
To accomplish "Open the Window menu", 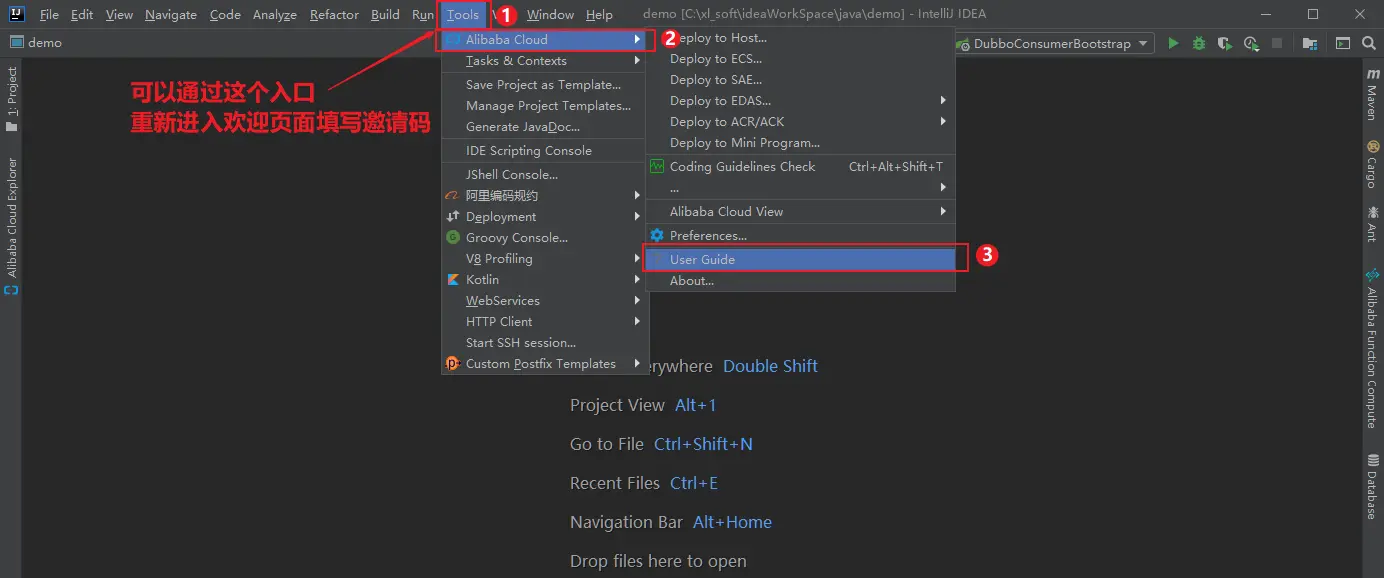I will [x=551, y=15].
